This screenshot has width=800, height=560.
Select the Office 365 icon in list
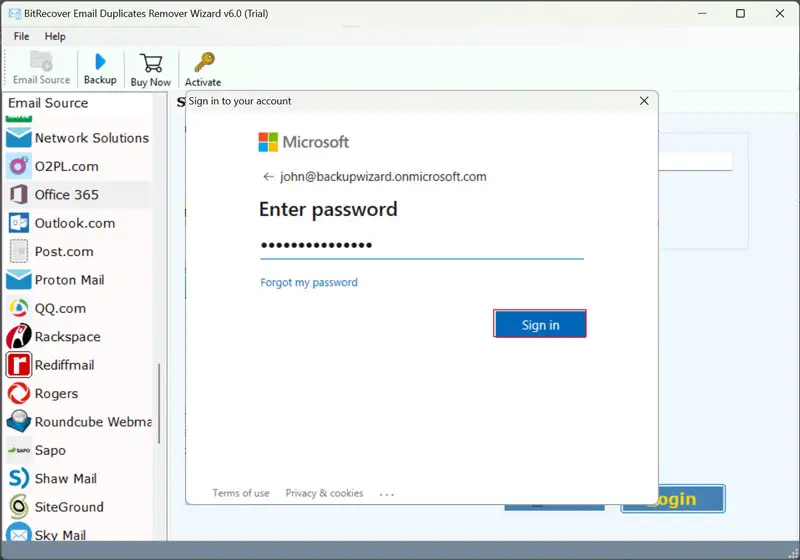[x=19, y=194]
